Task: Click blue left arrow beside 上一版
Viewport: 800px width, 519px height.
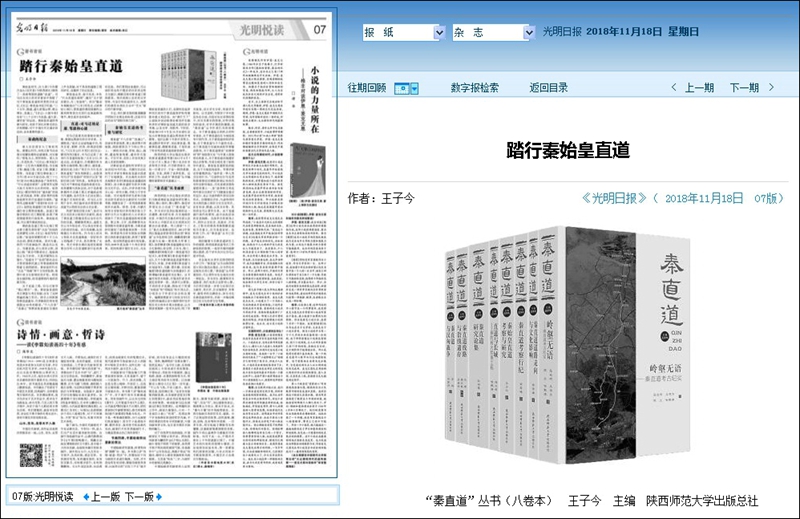Action: (x=86, y=497)
